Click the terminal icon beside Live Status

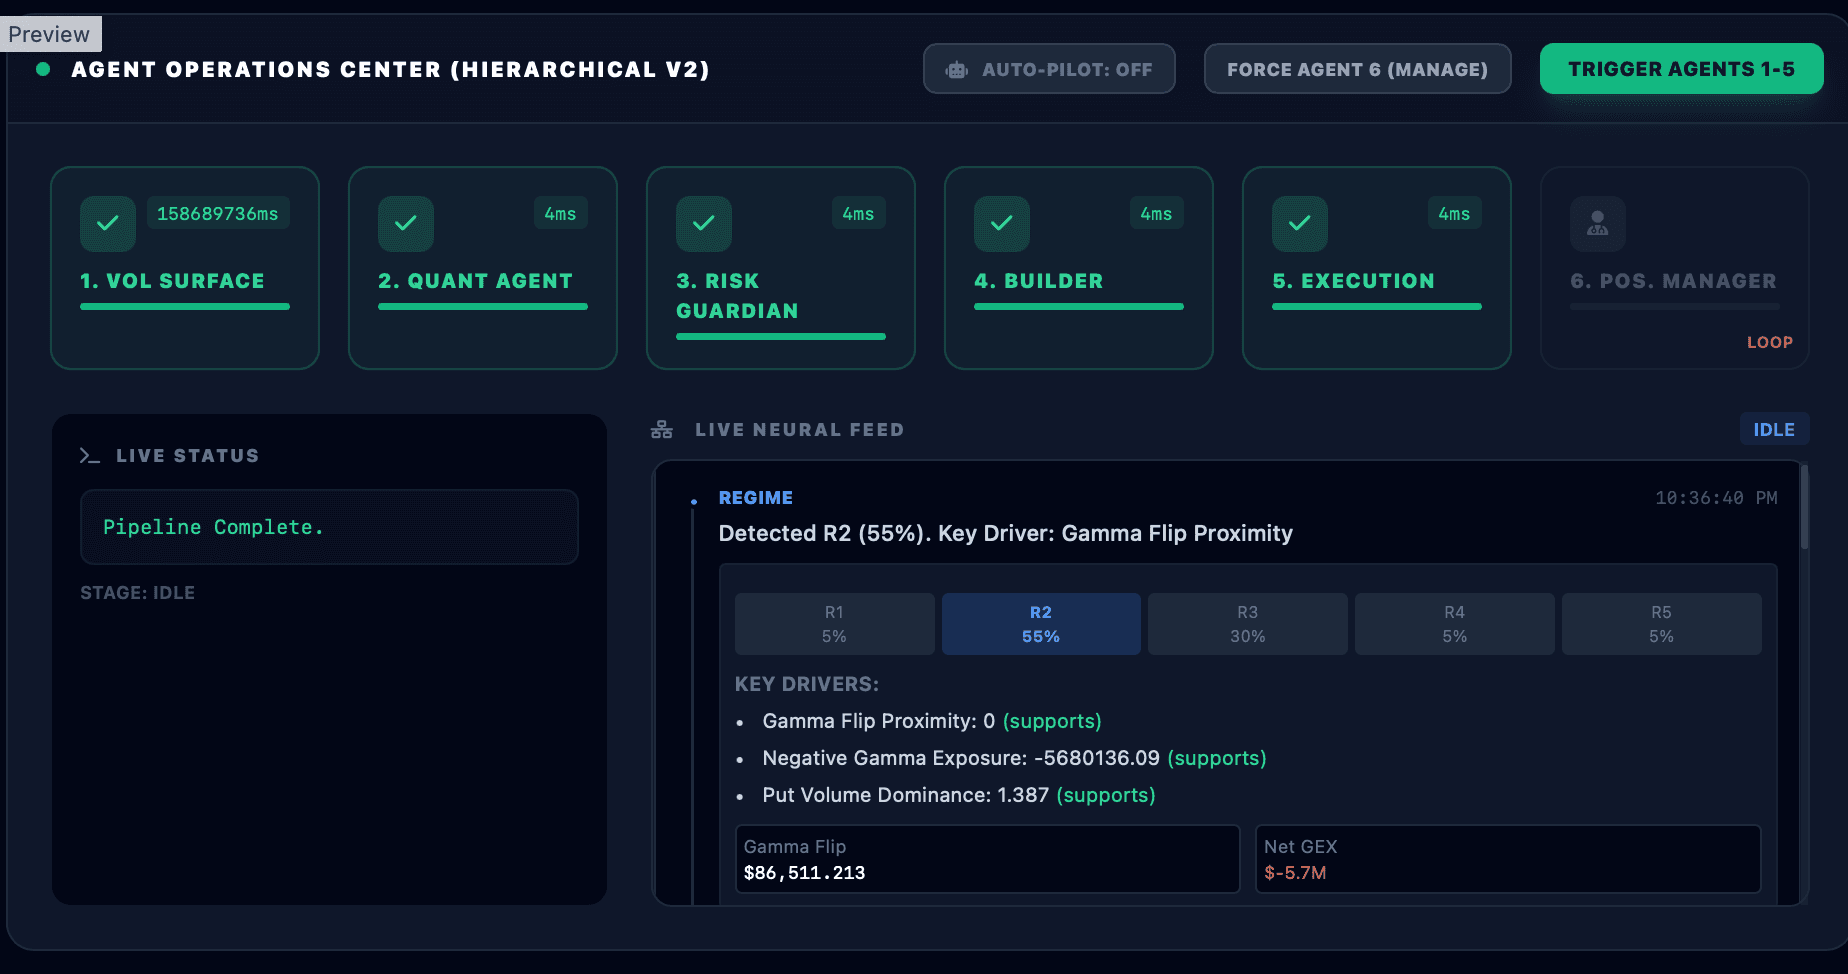pos(90,455)
